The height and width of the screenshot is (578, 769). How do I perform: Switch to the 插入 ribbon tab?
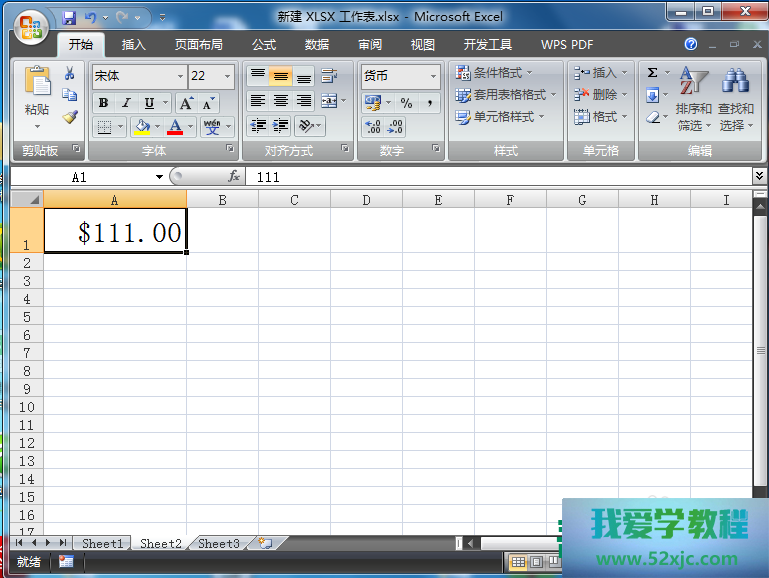[x=133, y=45]
